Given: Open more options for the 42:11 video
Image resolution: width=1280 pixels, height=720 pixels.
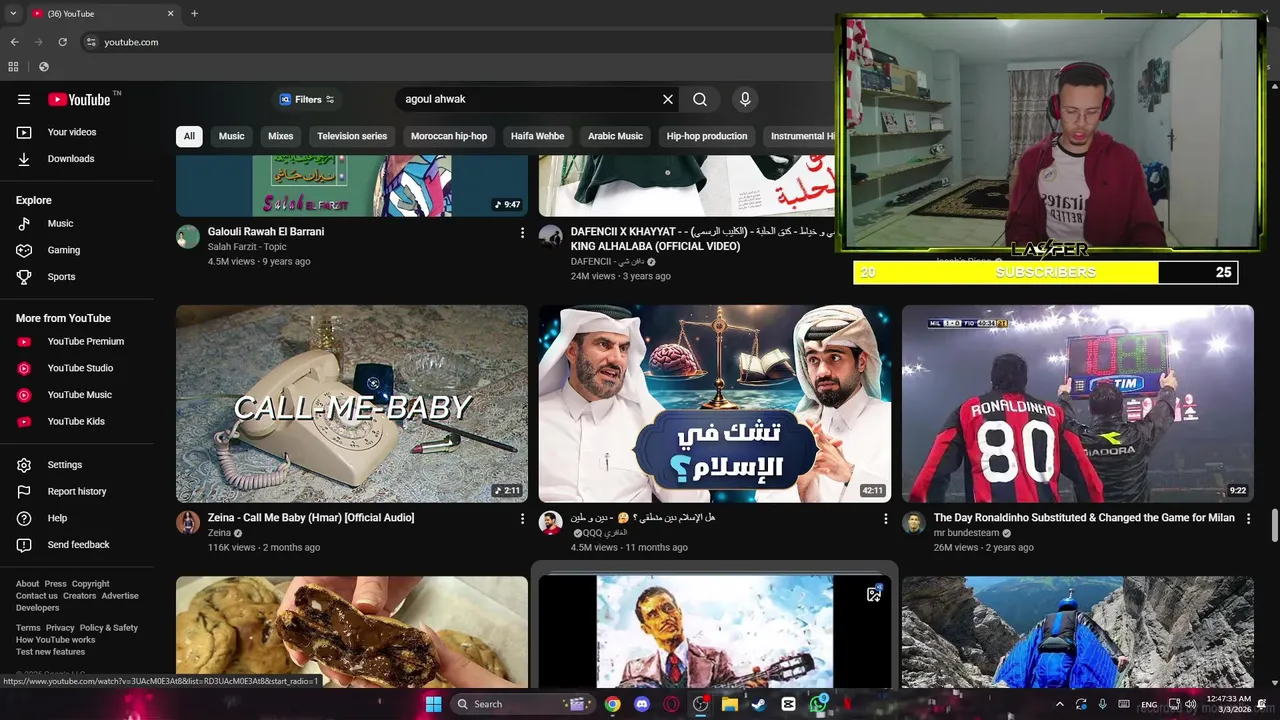Looking at the screenshot, I should 885,519.
